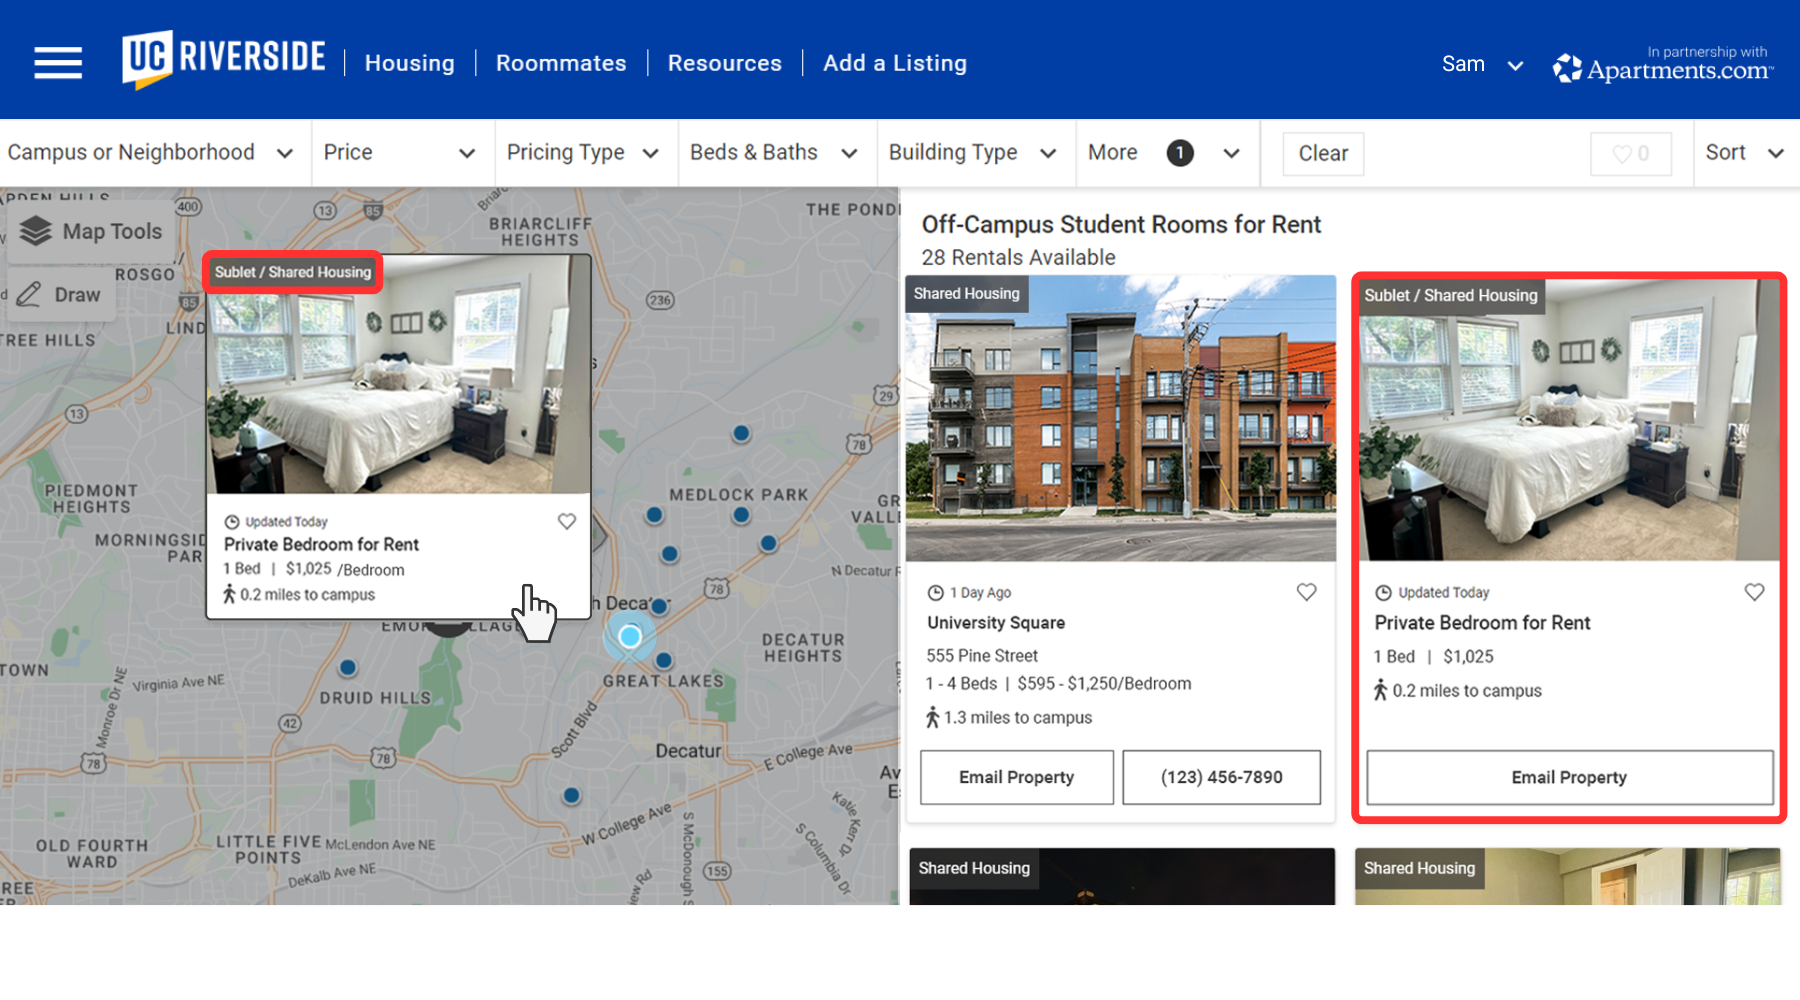Call (123) 456-7890 button
The image size is (1800, 1000).
tap(1221, 777)
